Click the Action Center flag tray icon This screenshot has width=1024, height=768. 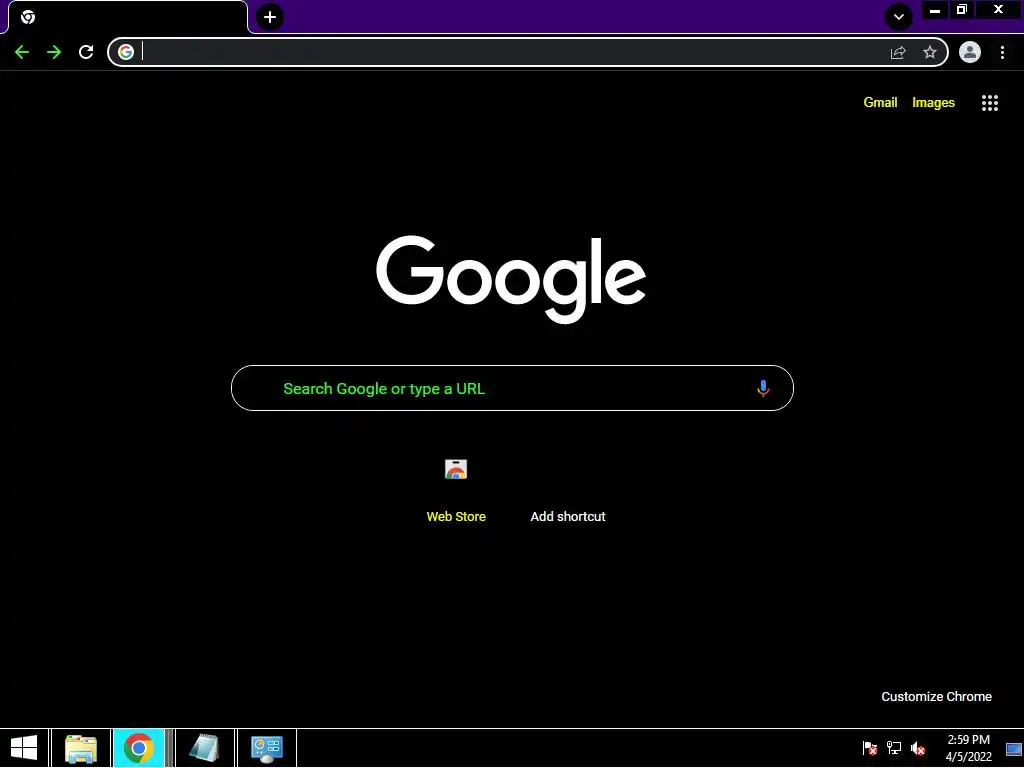click(869, 748)
